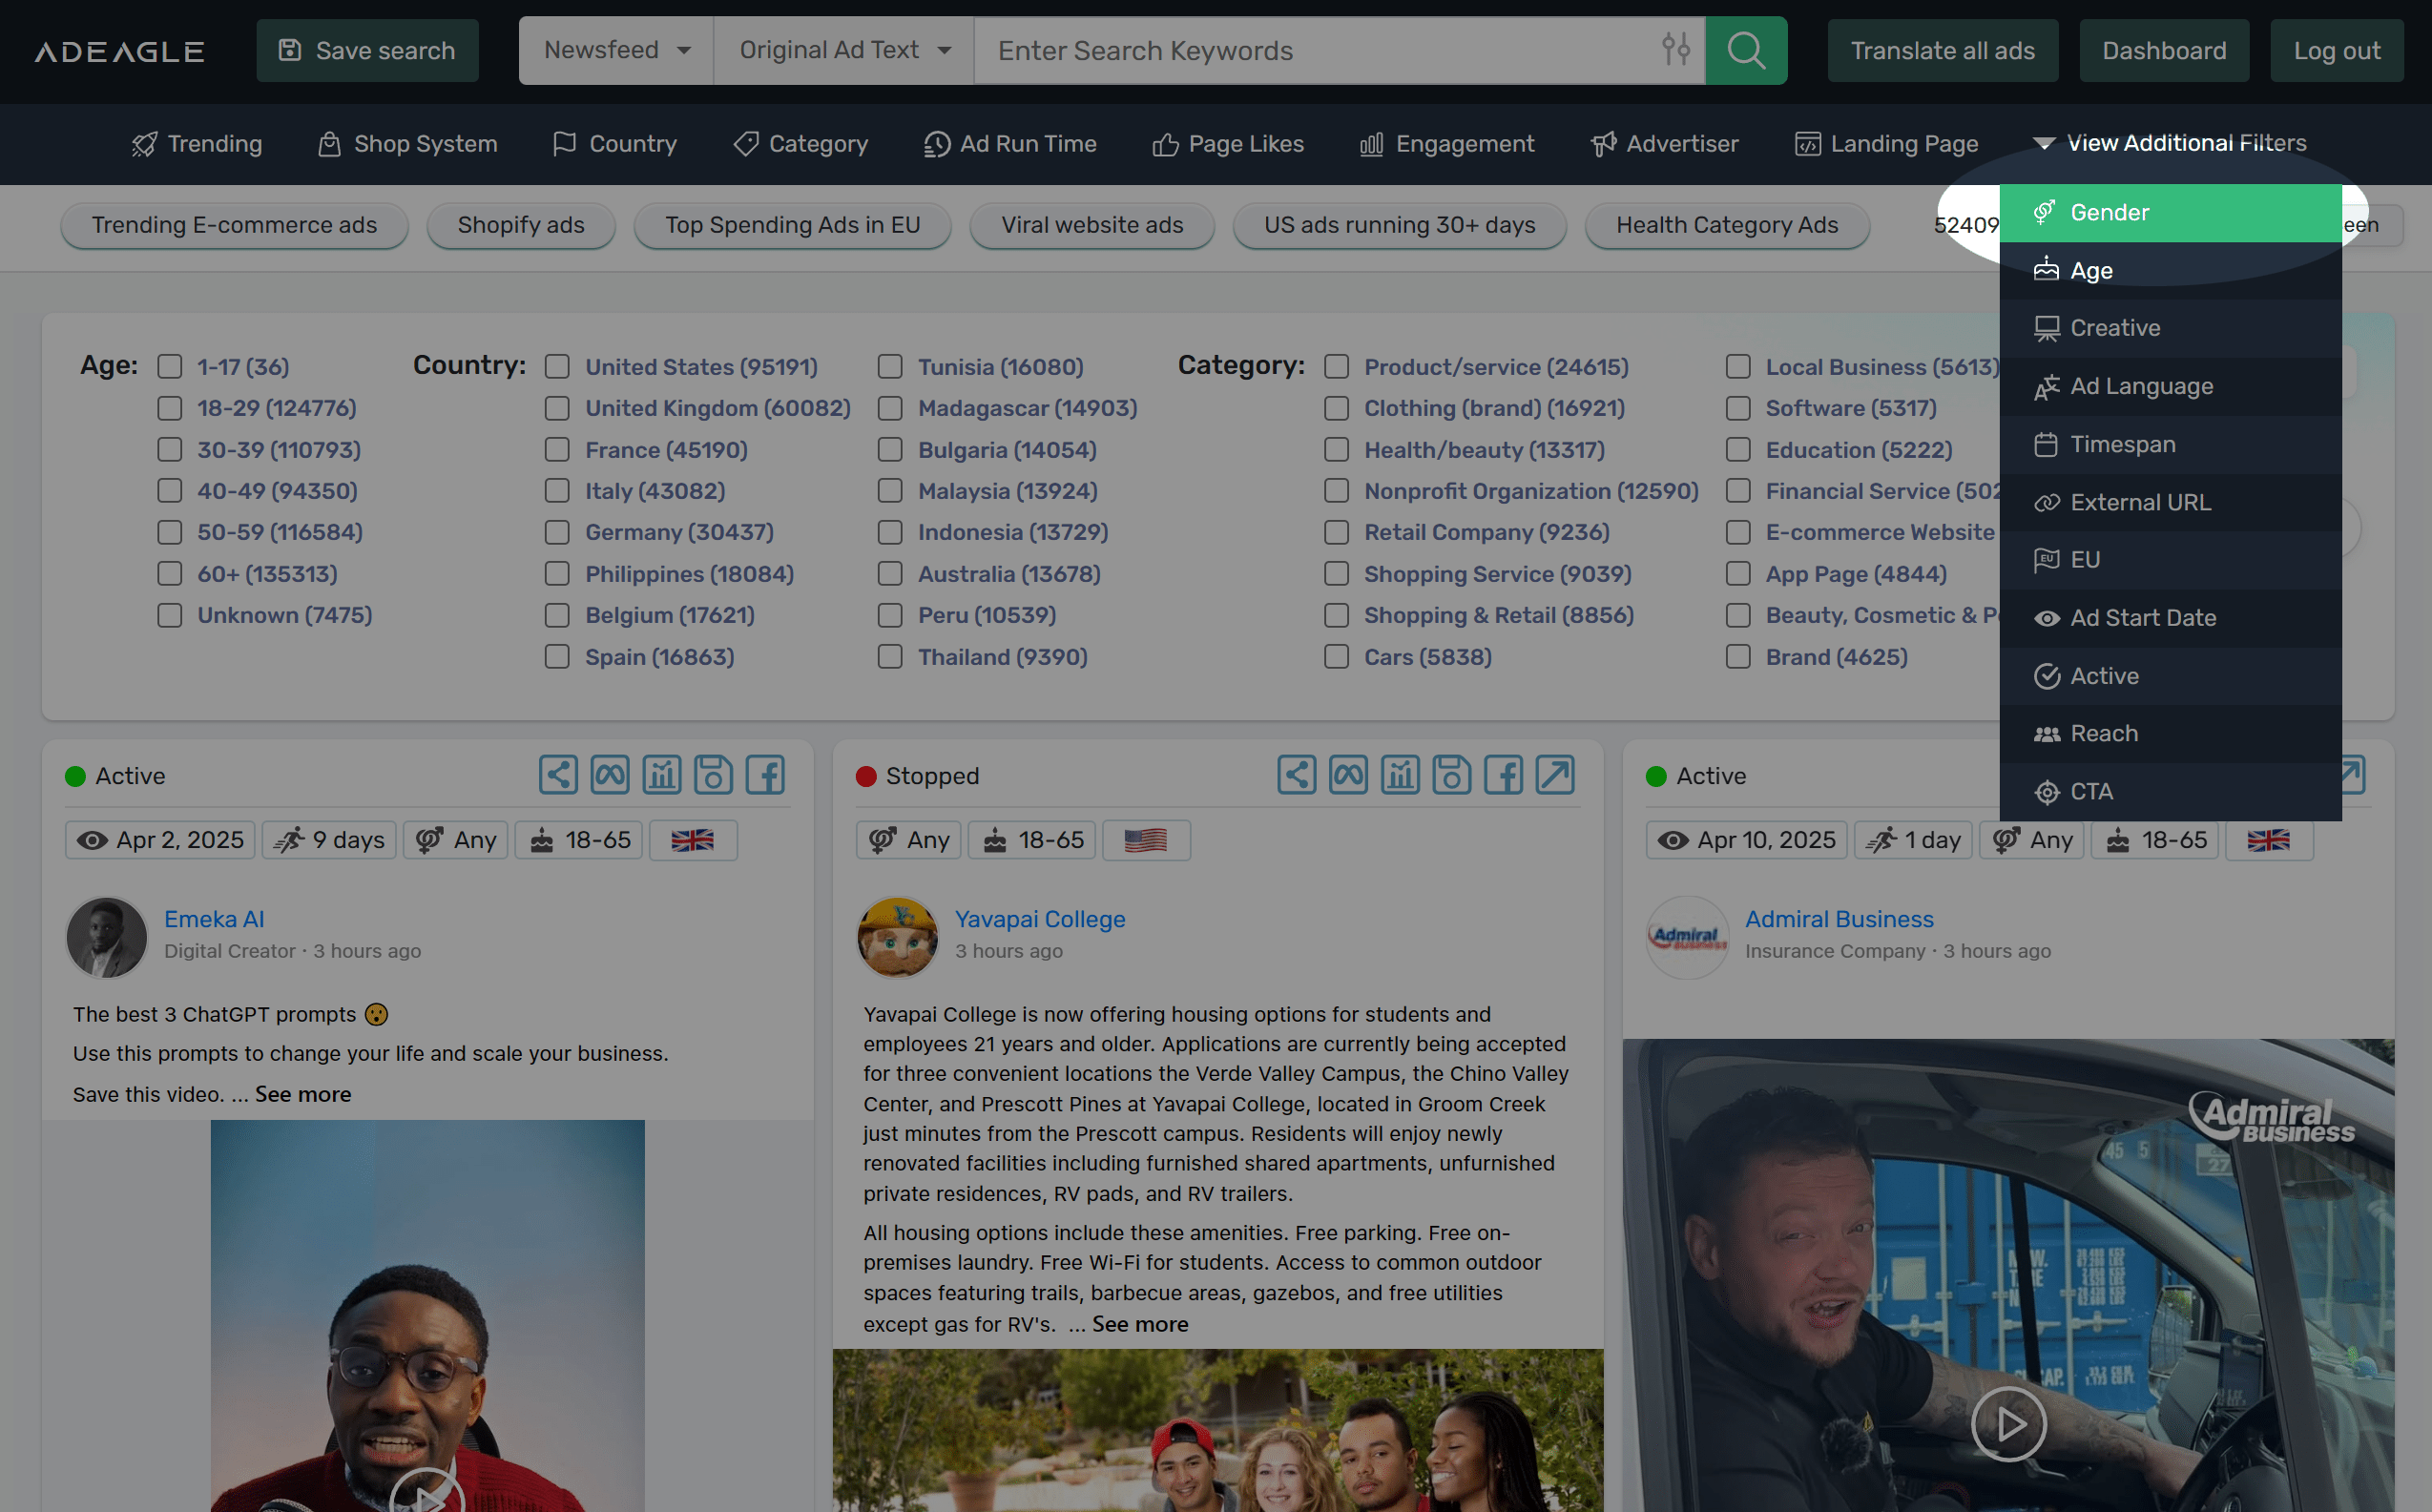Play the Admiral Business video
Viewport: 2432px width, 1512px height.
pos(2008,1424)
